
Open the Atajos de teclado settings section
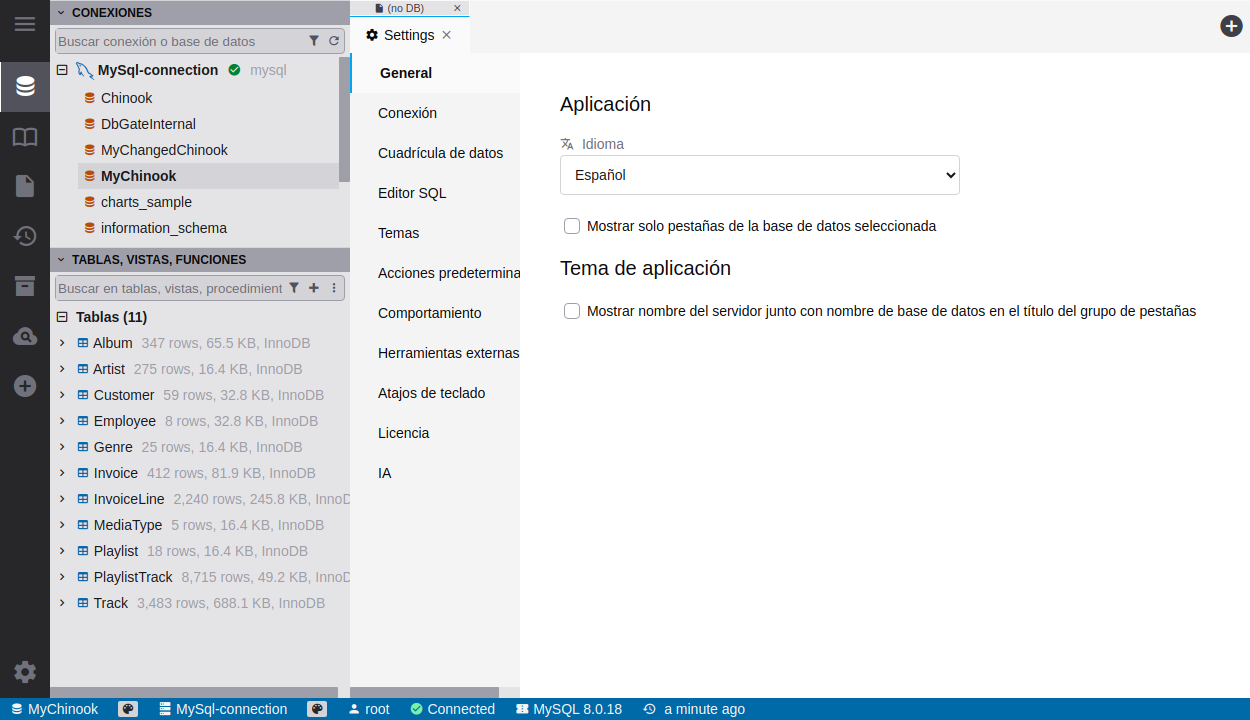point(431,393)
